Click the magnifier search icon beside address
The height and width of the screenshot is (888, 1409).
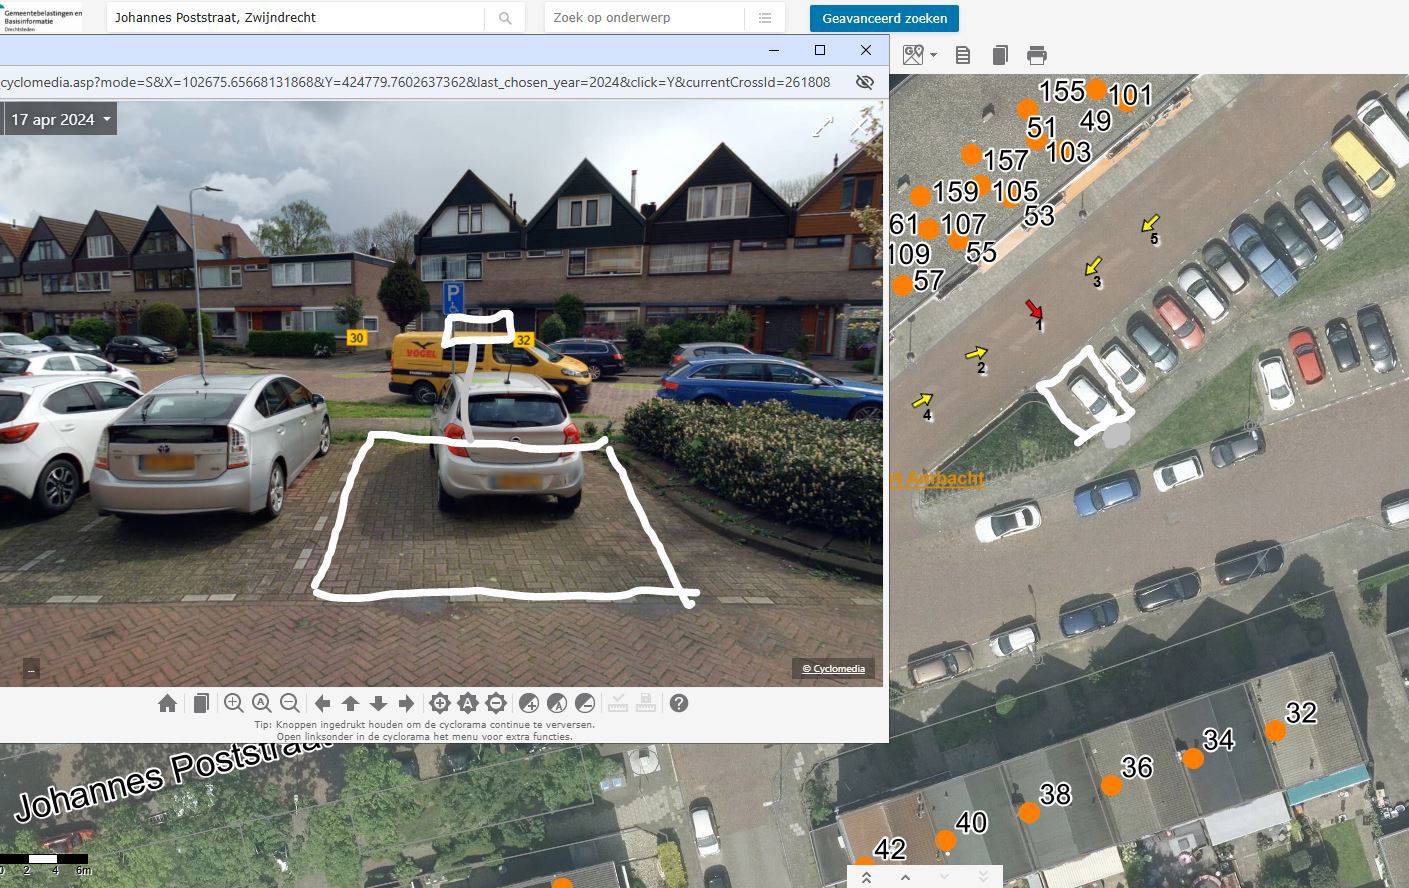(505, 18)
